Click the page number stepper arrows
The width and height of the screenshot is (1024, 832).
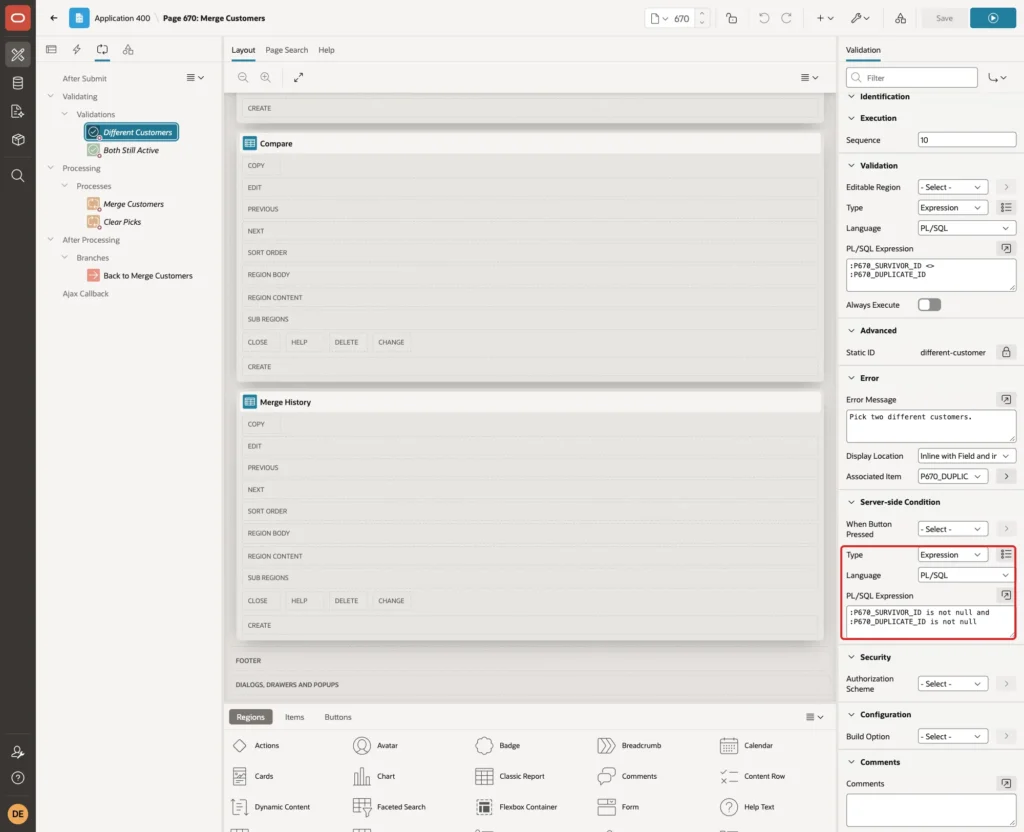point(702,18)
